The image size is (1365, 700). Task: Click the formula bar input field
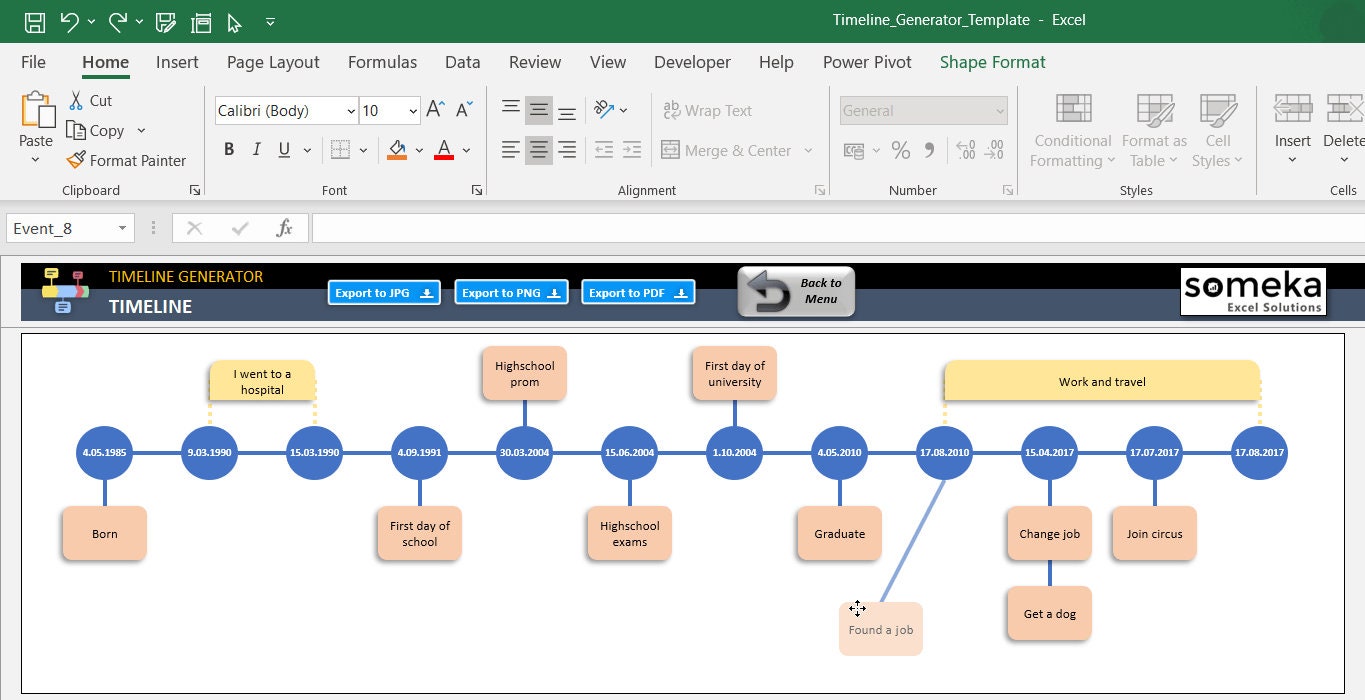click(838, 228)
